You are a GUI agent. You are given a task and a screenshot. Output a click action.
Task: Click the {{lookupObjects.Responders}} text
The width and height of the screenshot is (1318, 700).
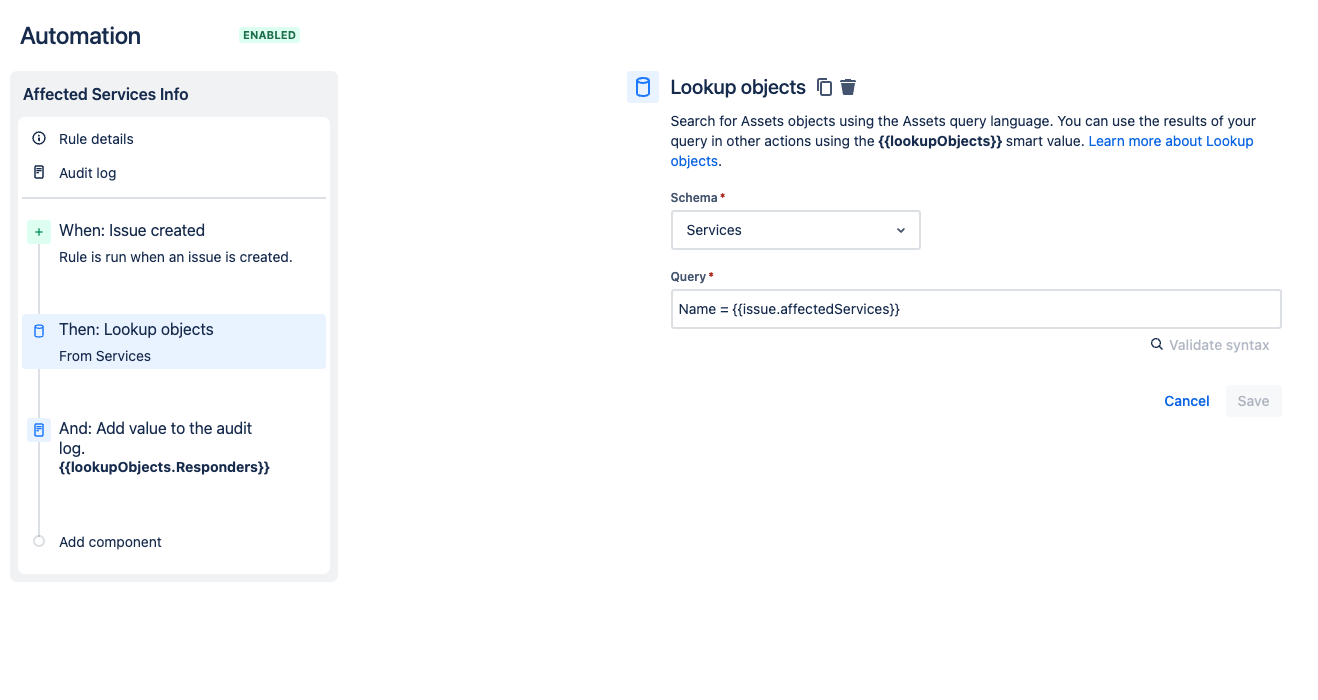[x=165, y=467]
